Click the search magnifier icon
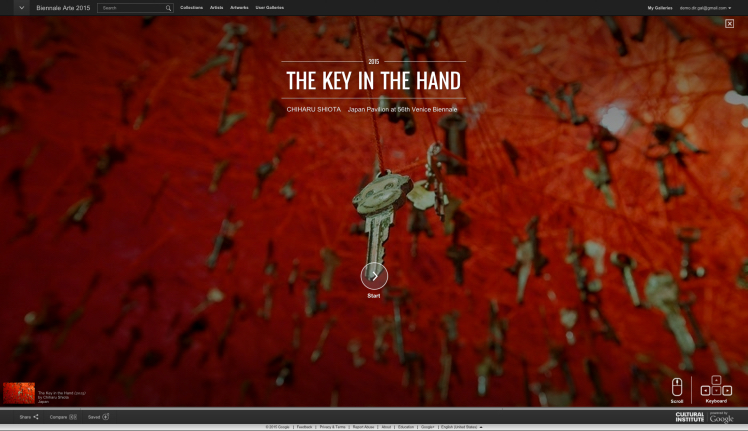 click(168, 8)
